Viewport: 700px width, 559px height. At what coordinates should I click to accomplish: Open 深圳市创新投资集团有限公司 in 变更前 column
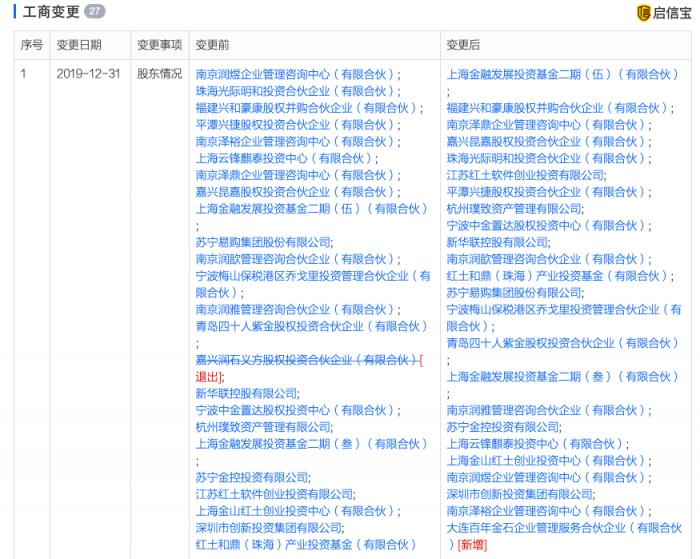(268, 528)
